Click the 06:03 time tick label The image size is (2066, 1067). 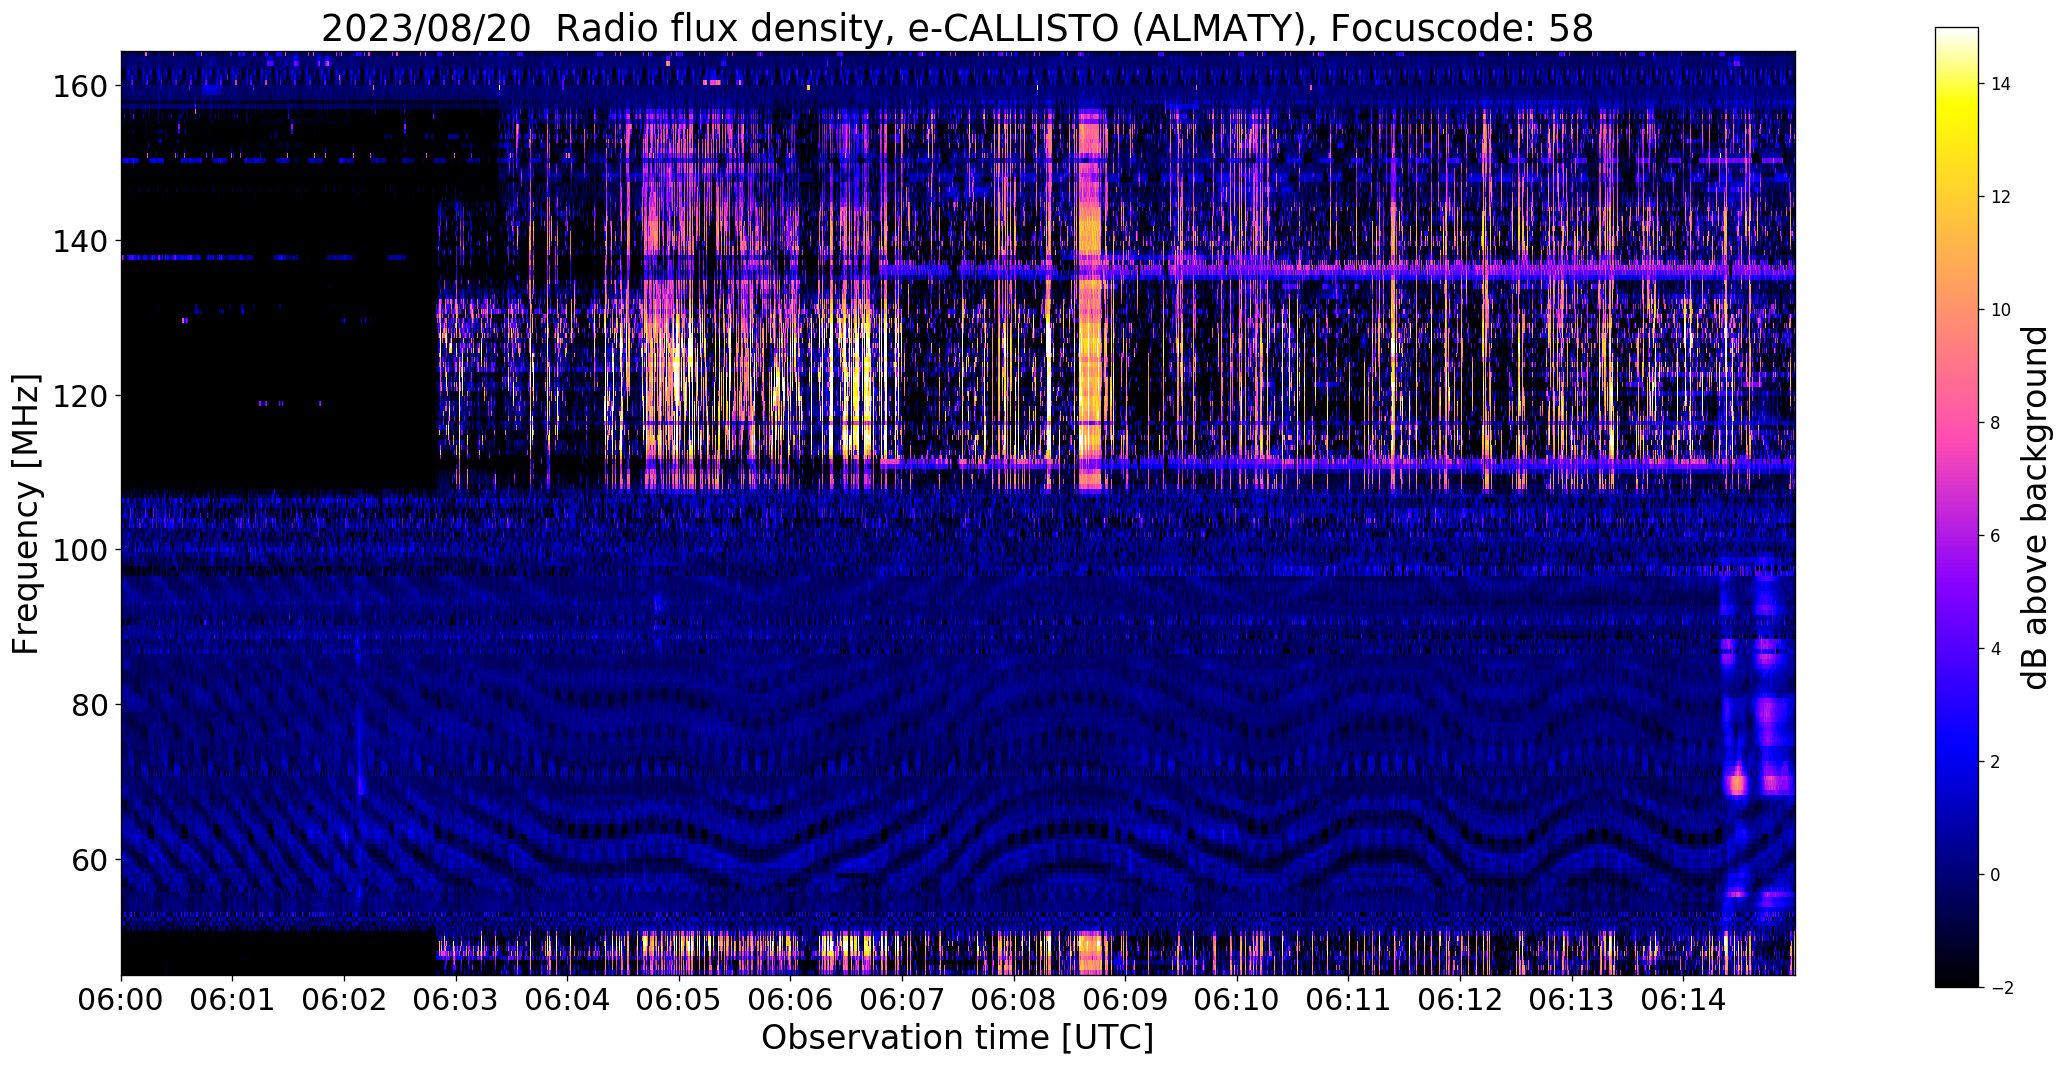pos(456,1000)
